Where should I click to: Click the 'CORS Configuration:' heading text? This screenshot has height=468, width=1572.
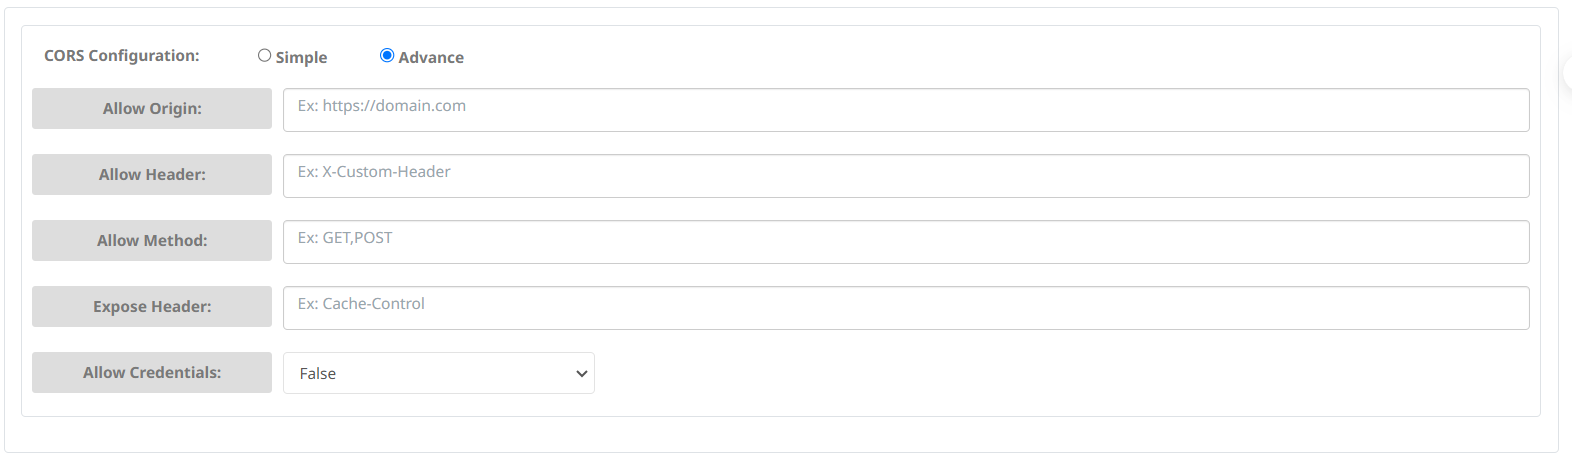(x=122, y=56)
